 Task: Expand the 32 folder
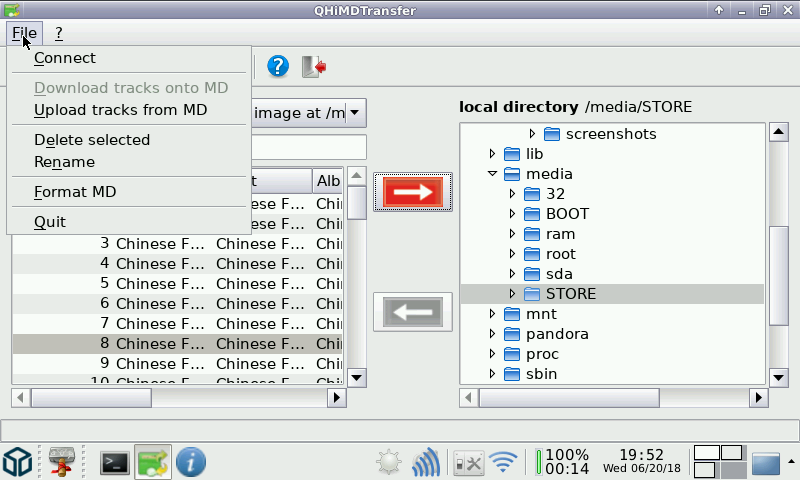[x=512, y=194]
